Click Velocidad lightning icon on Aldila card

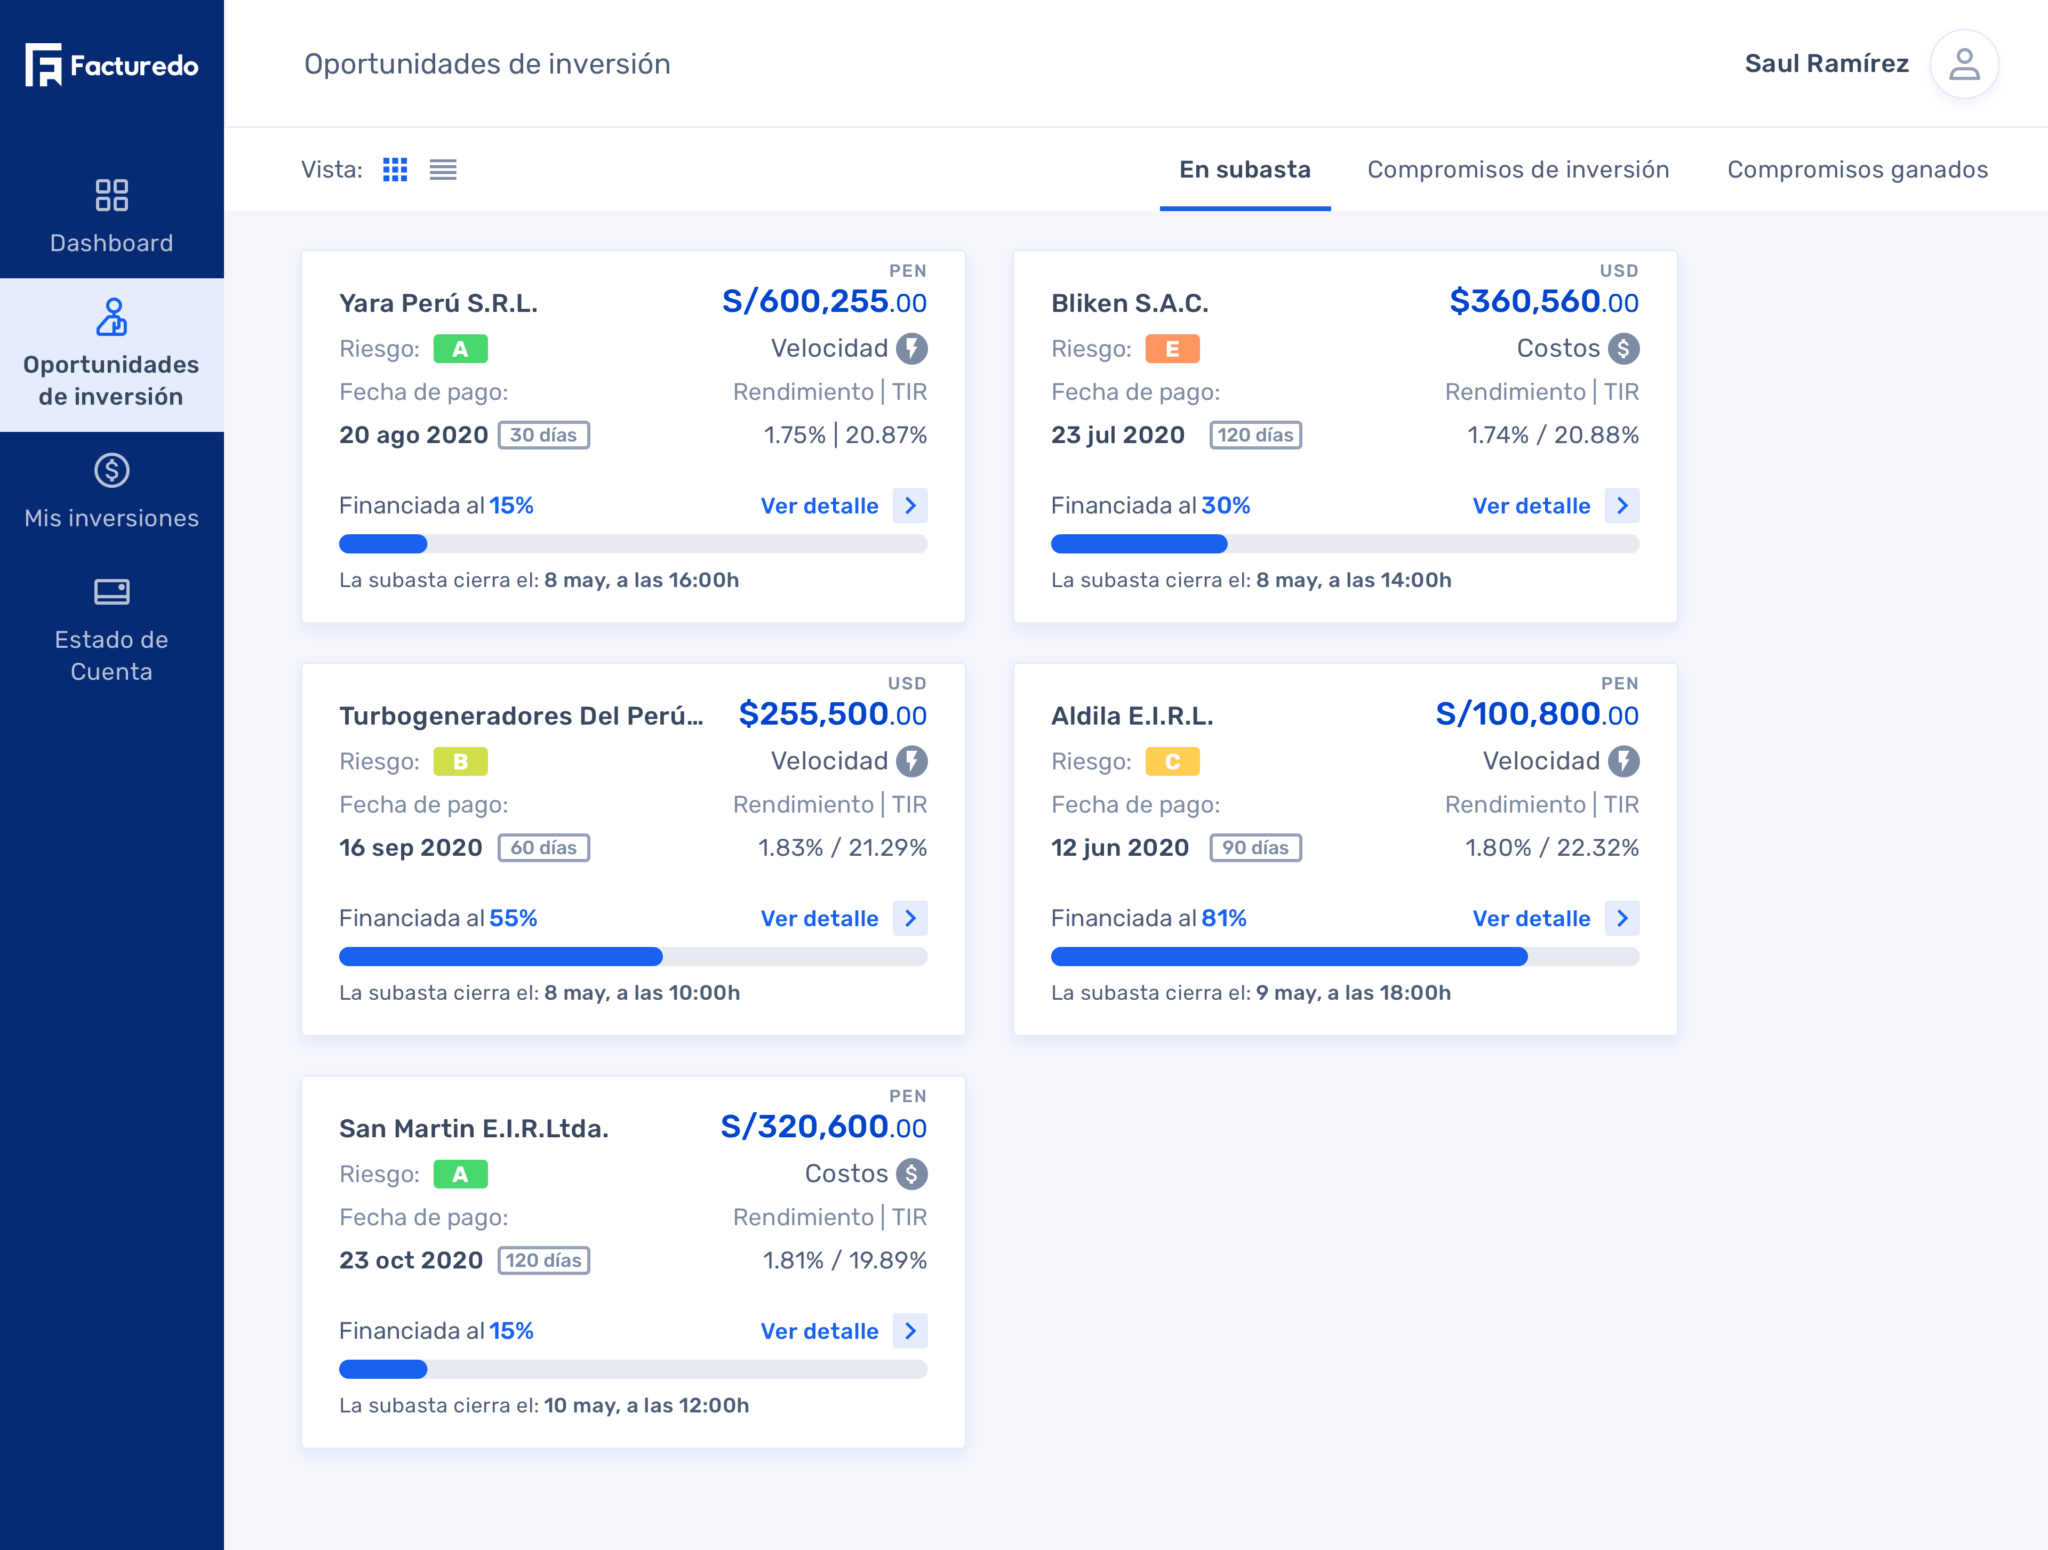coord(1623,761)
